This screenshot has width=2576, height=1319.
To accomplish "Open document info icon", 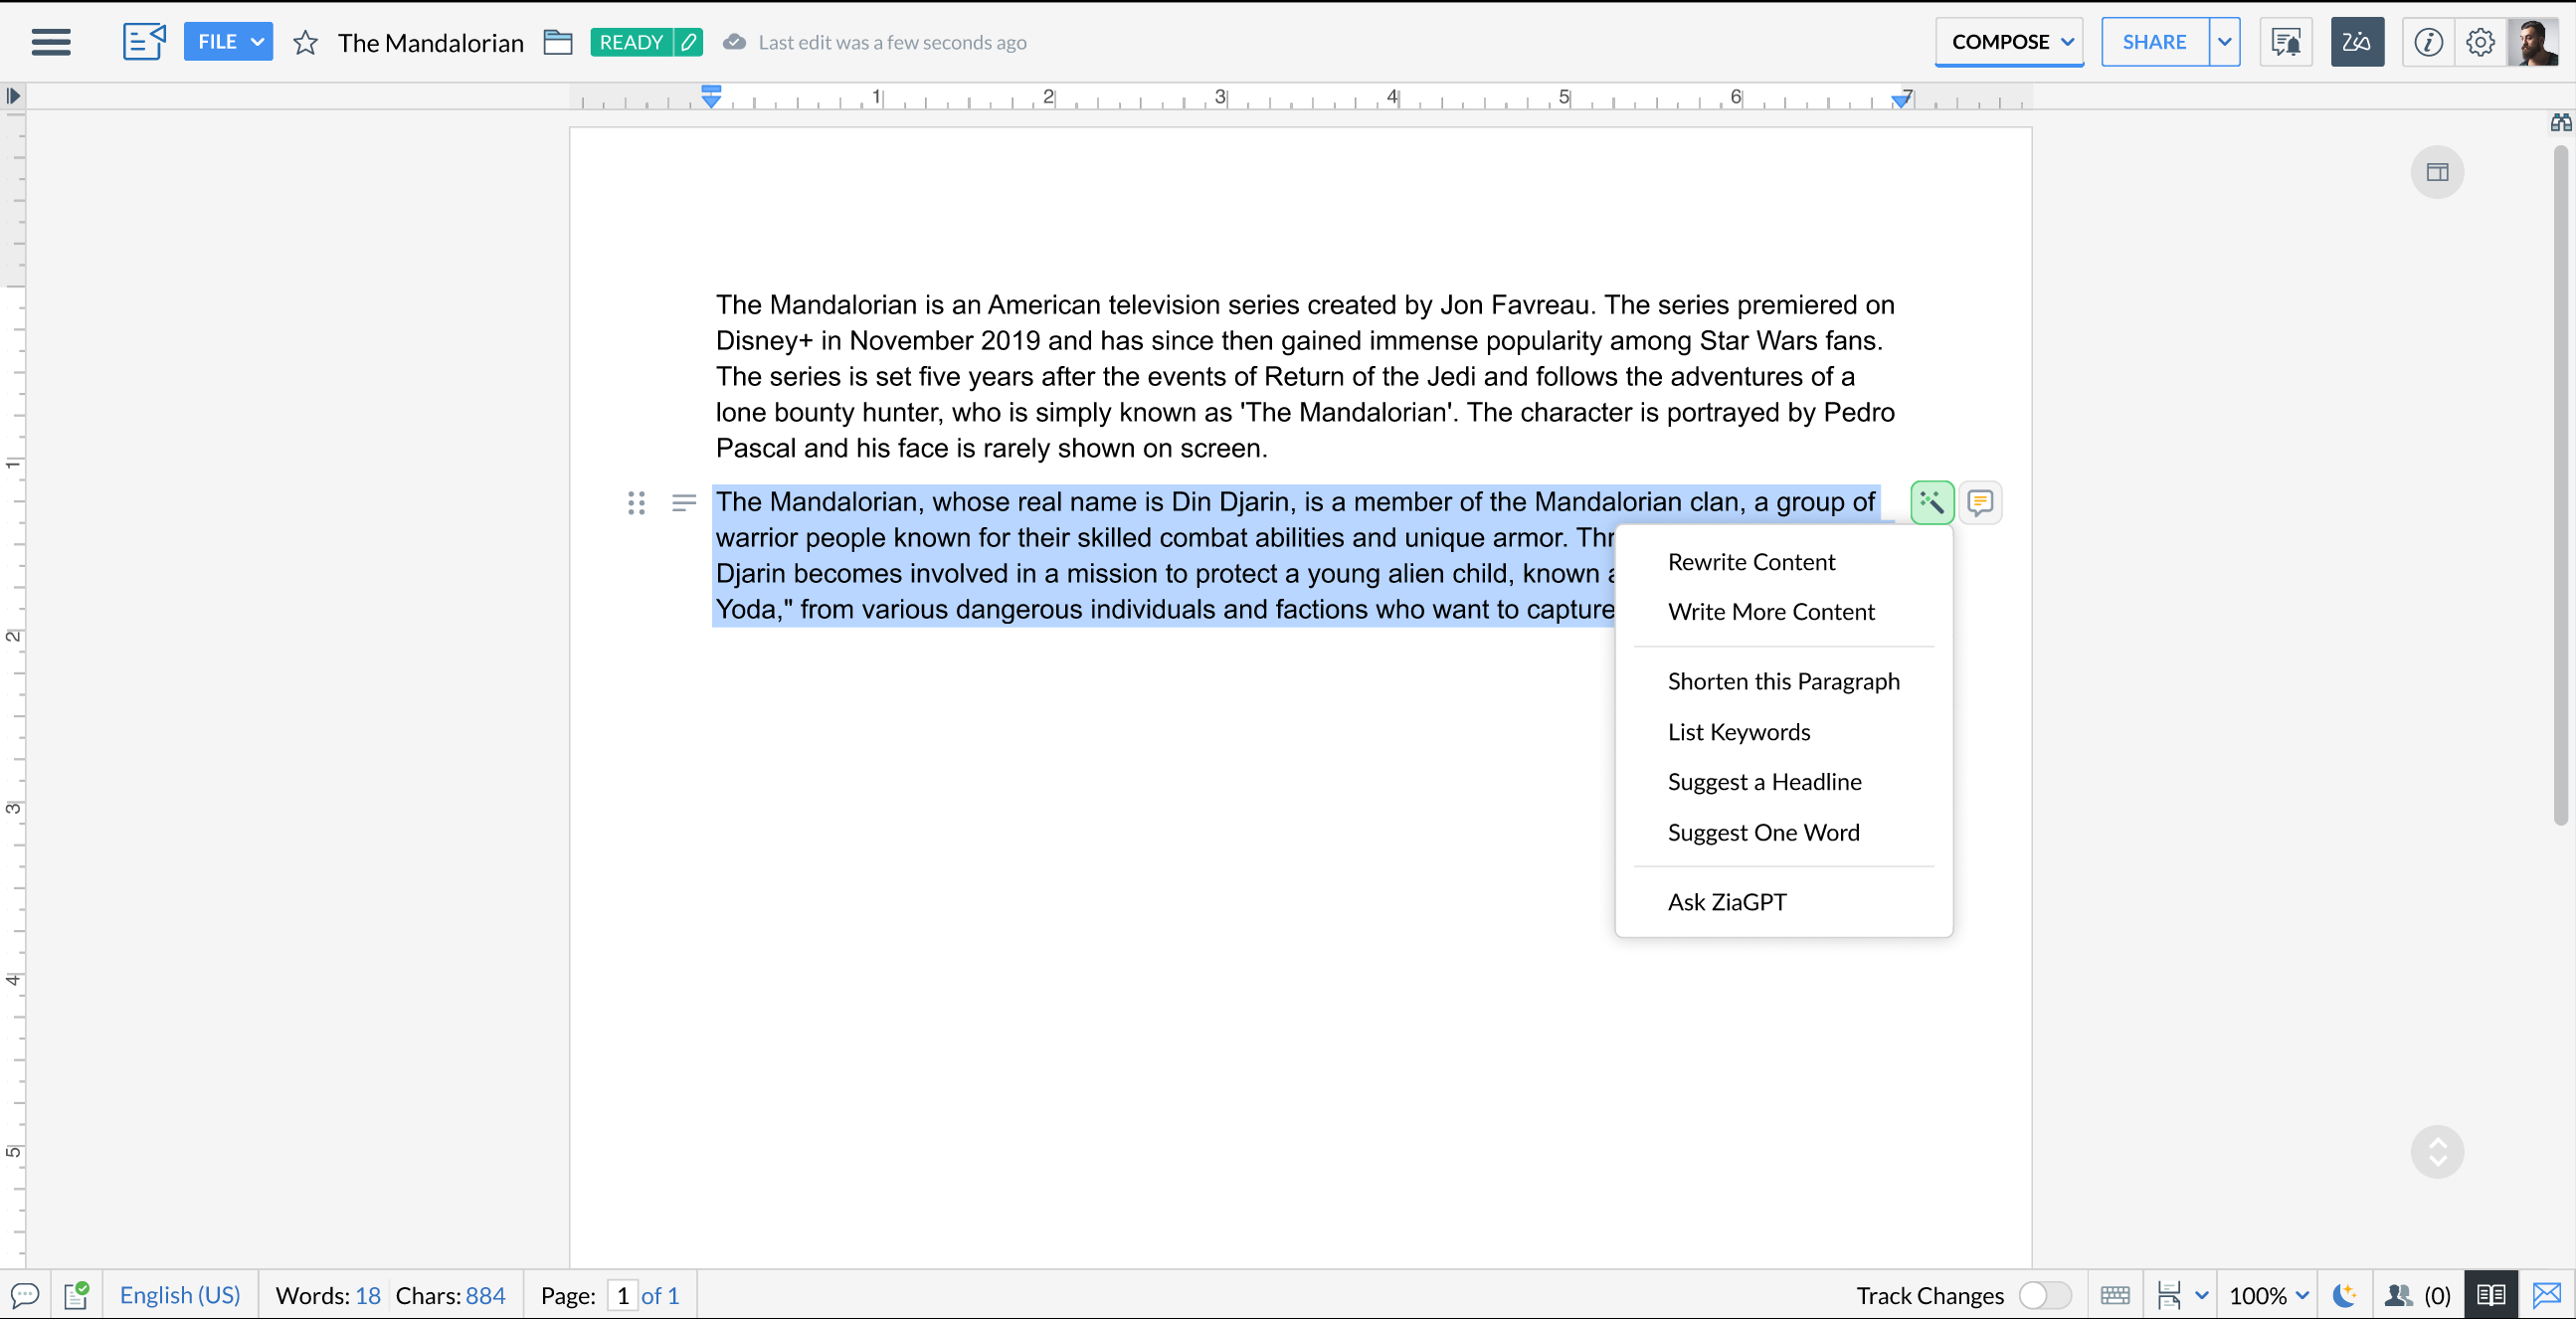I will [x=2429, y=42].
